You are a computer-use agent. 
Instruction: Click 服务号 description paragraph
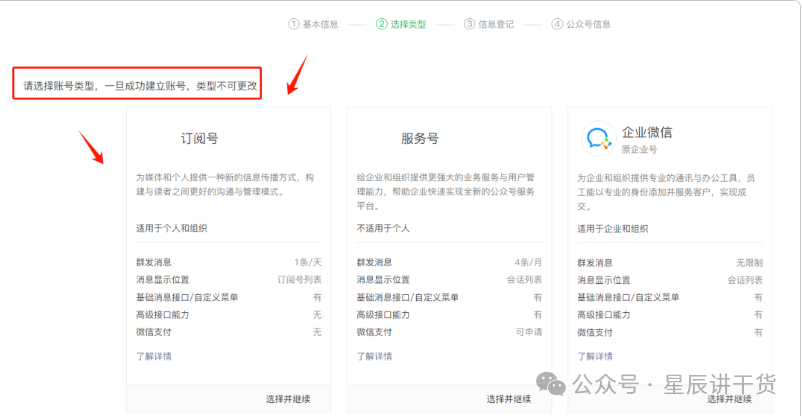(445, 191)
